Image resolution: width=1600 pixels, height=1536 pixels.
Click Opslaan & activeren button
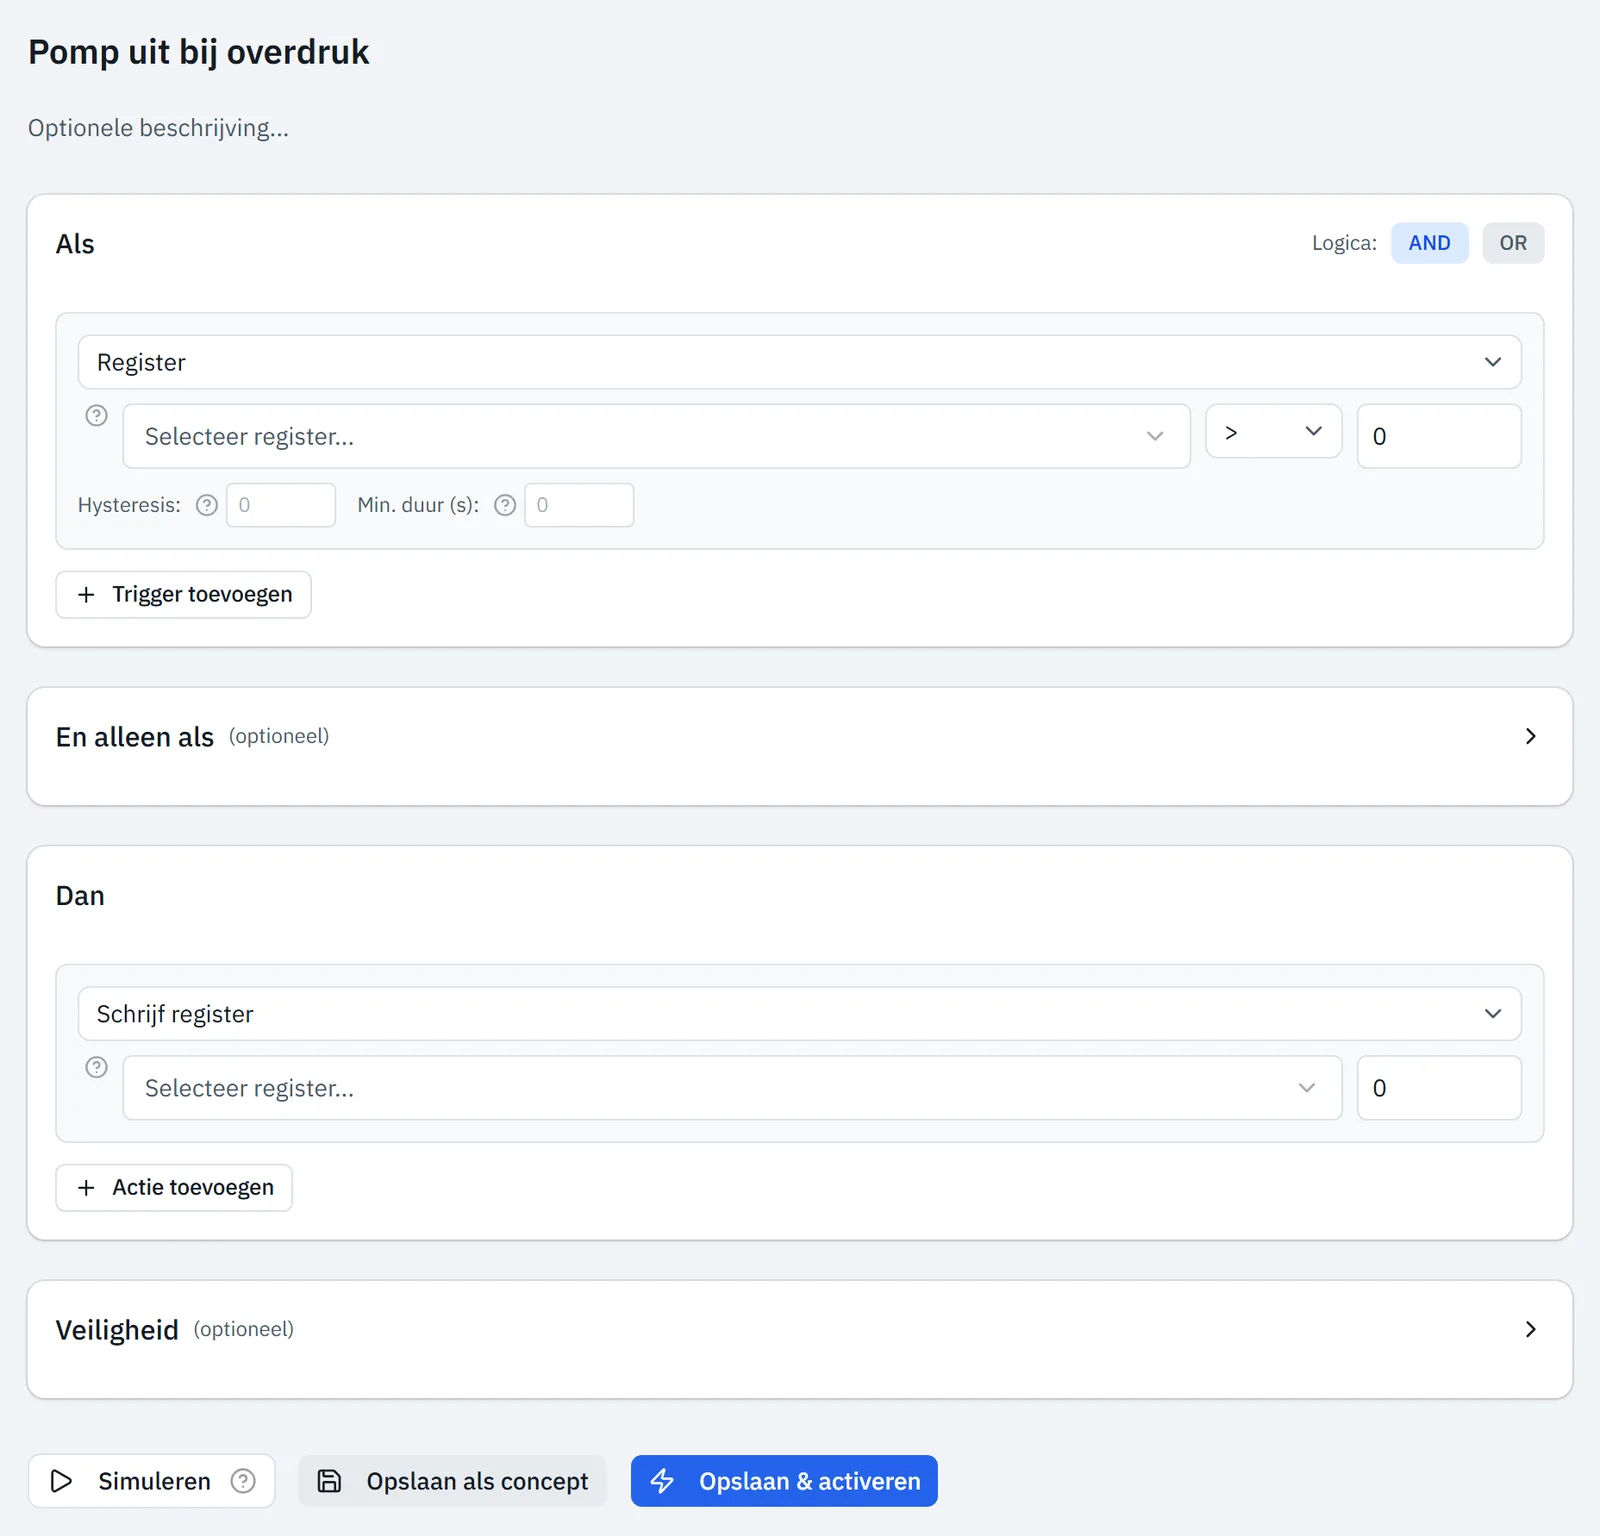click(784, 1481)
